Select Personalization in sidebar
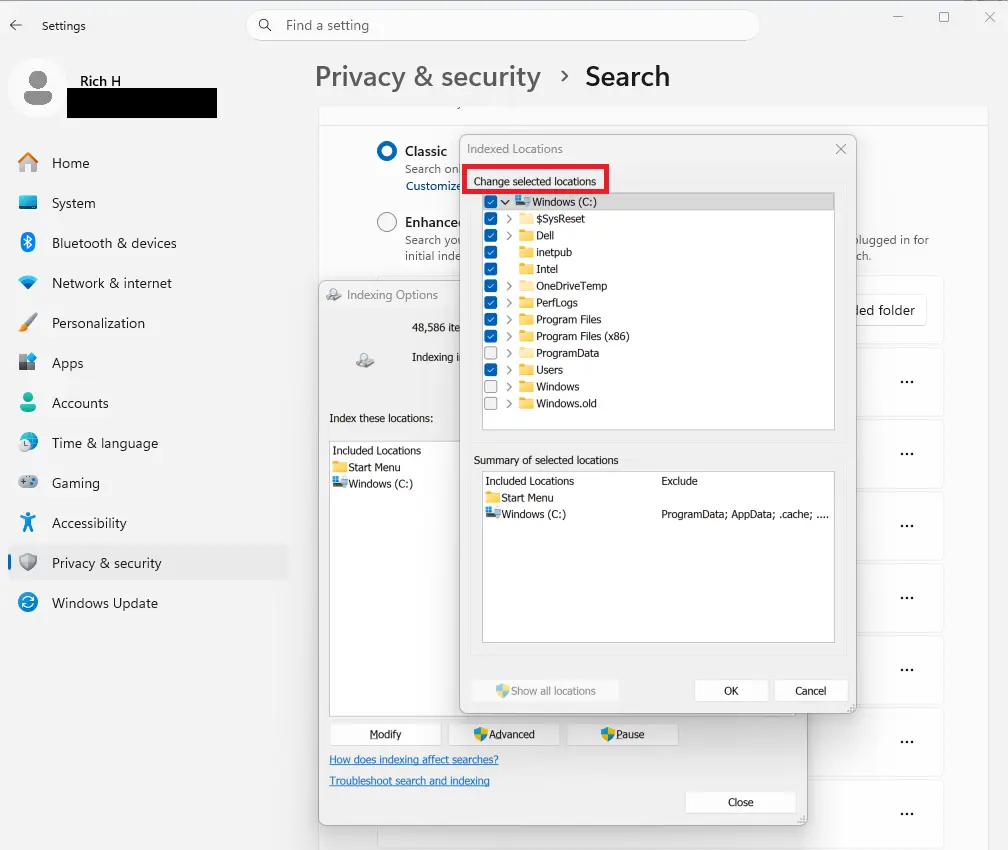The width and height of the screenshot is (1008, 850). (148, 323)
